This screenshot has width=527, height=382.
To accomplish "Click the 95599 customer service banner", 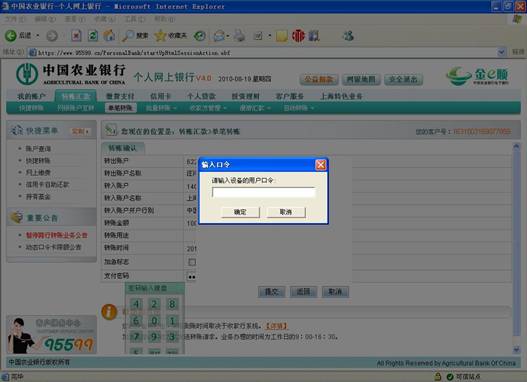I will point(52,335).
